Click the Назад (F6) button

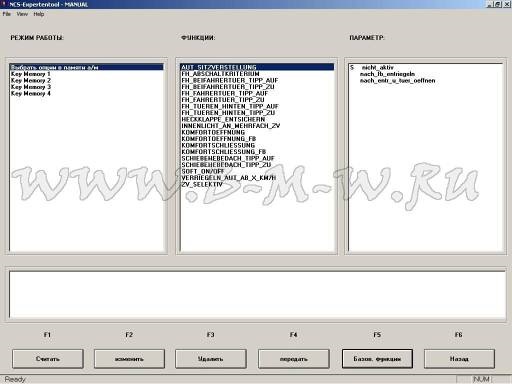click(459, 359)
